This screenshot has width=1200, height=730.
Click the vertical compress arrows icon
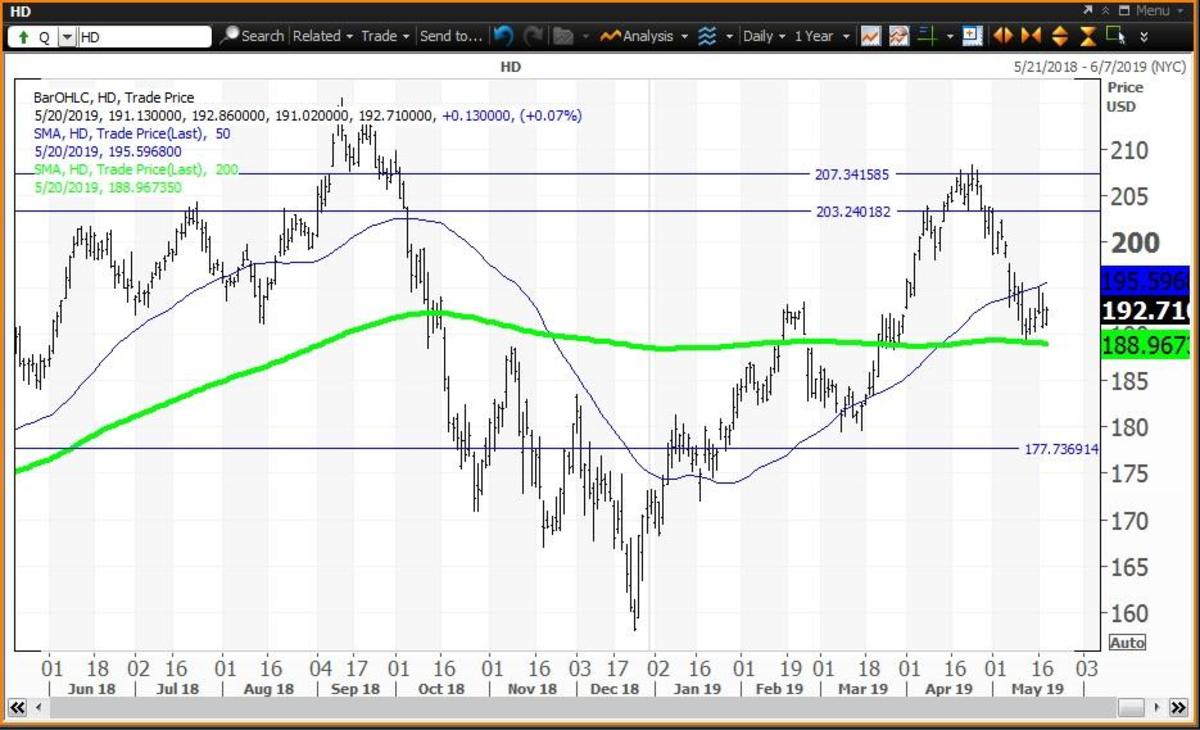click(x=1089, y=36)
